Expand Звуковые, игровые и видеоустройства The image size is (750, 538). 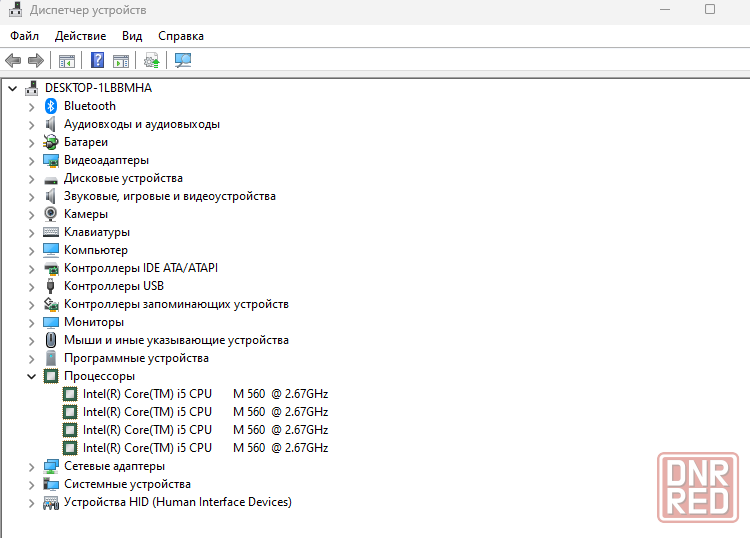[x=32, y=197]
